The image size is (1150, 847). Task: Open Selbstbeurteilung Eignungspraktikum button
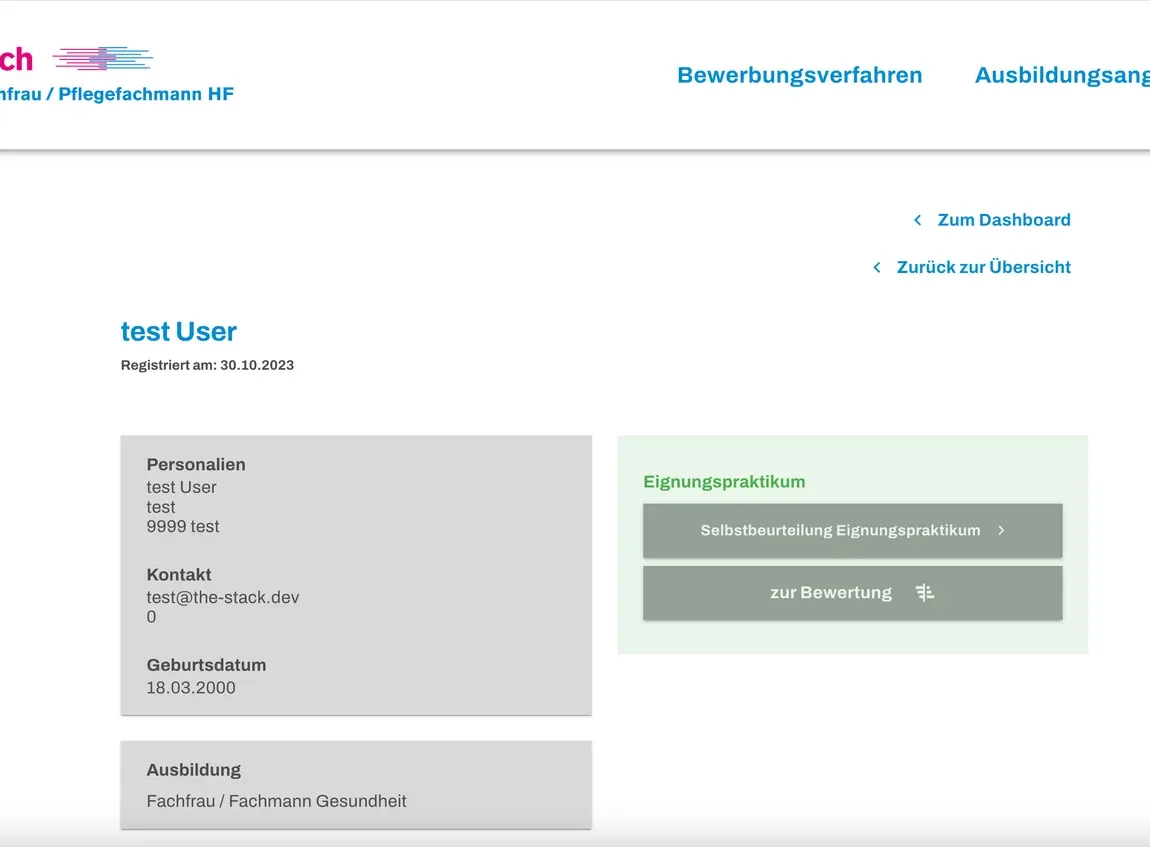pos(852,530)
